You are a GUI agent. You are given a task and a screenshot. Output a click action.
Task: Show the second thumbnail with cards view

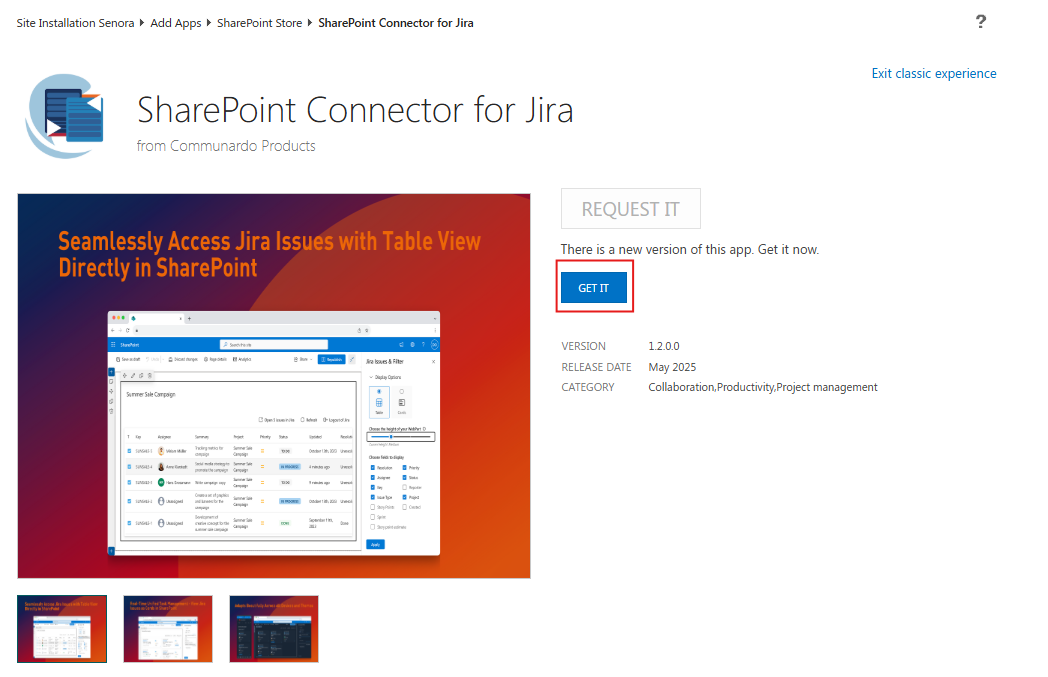tap(168, 629)
